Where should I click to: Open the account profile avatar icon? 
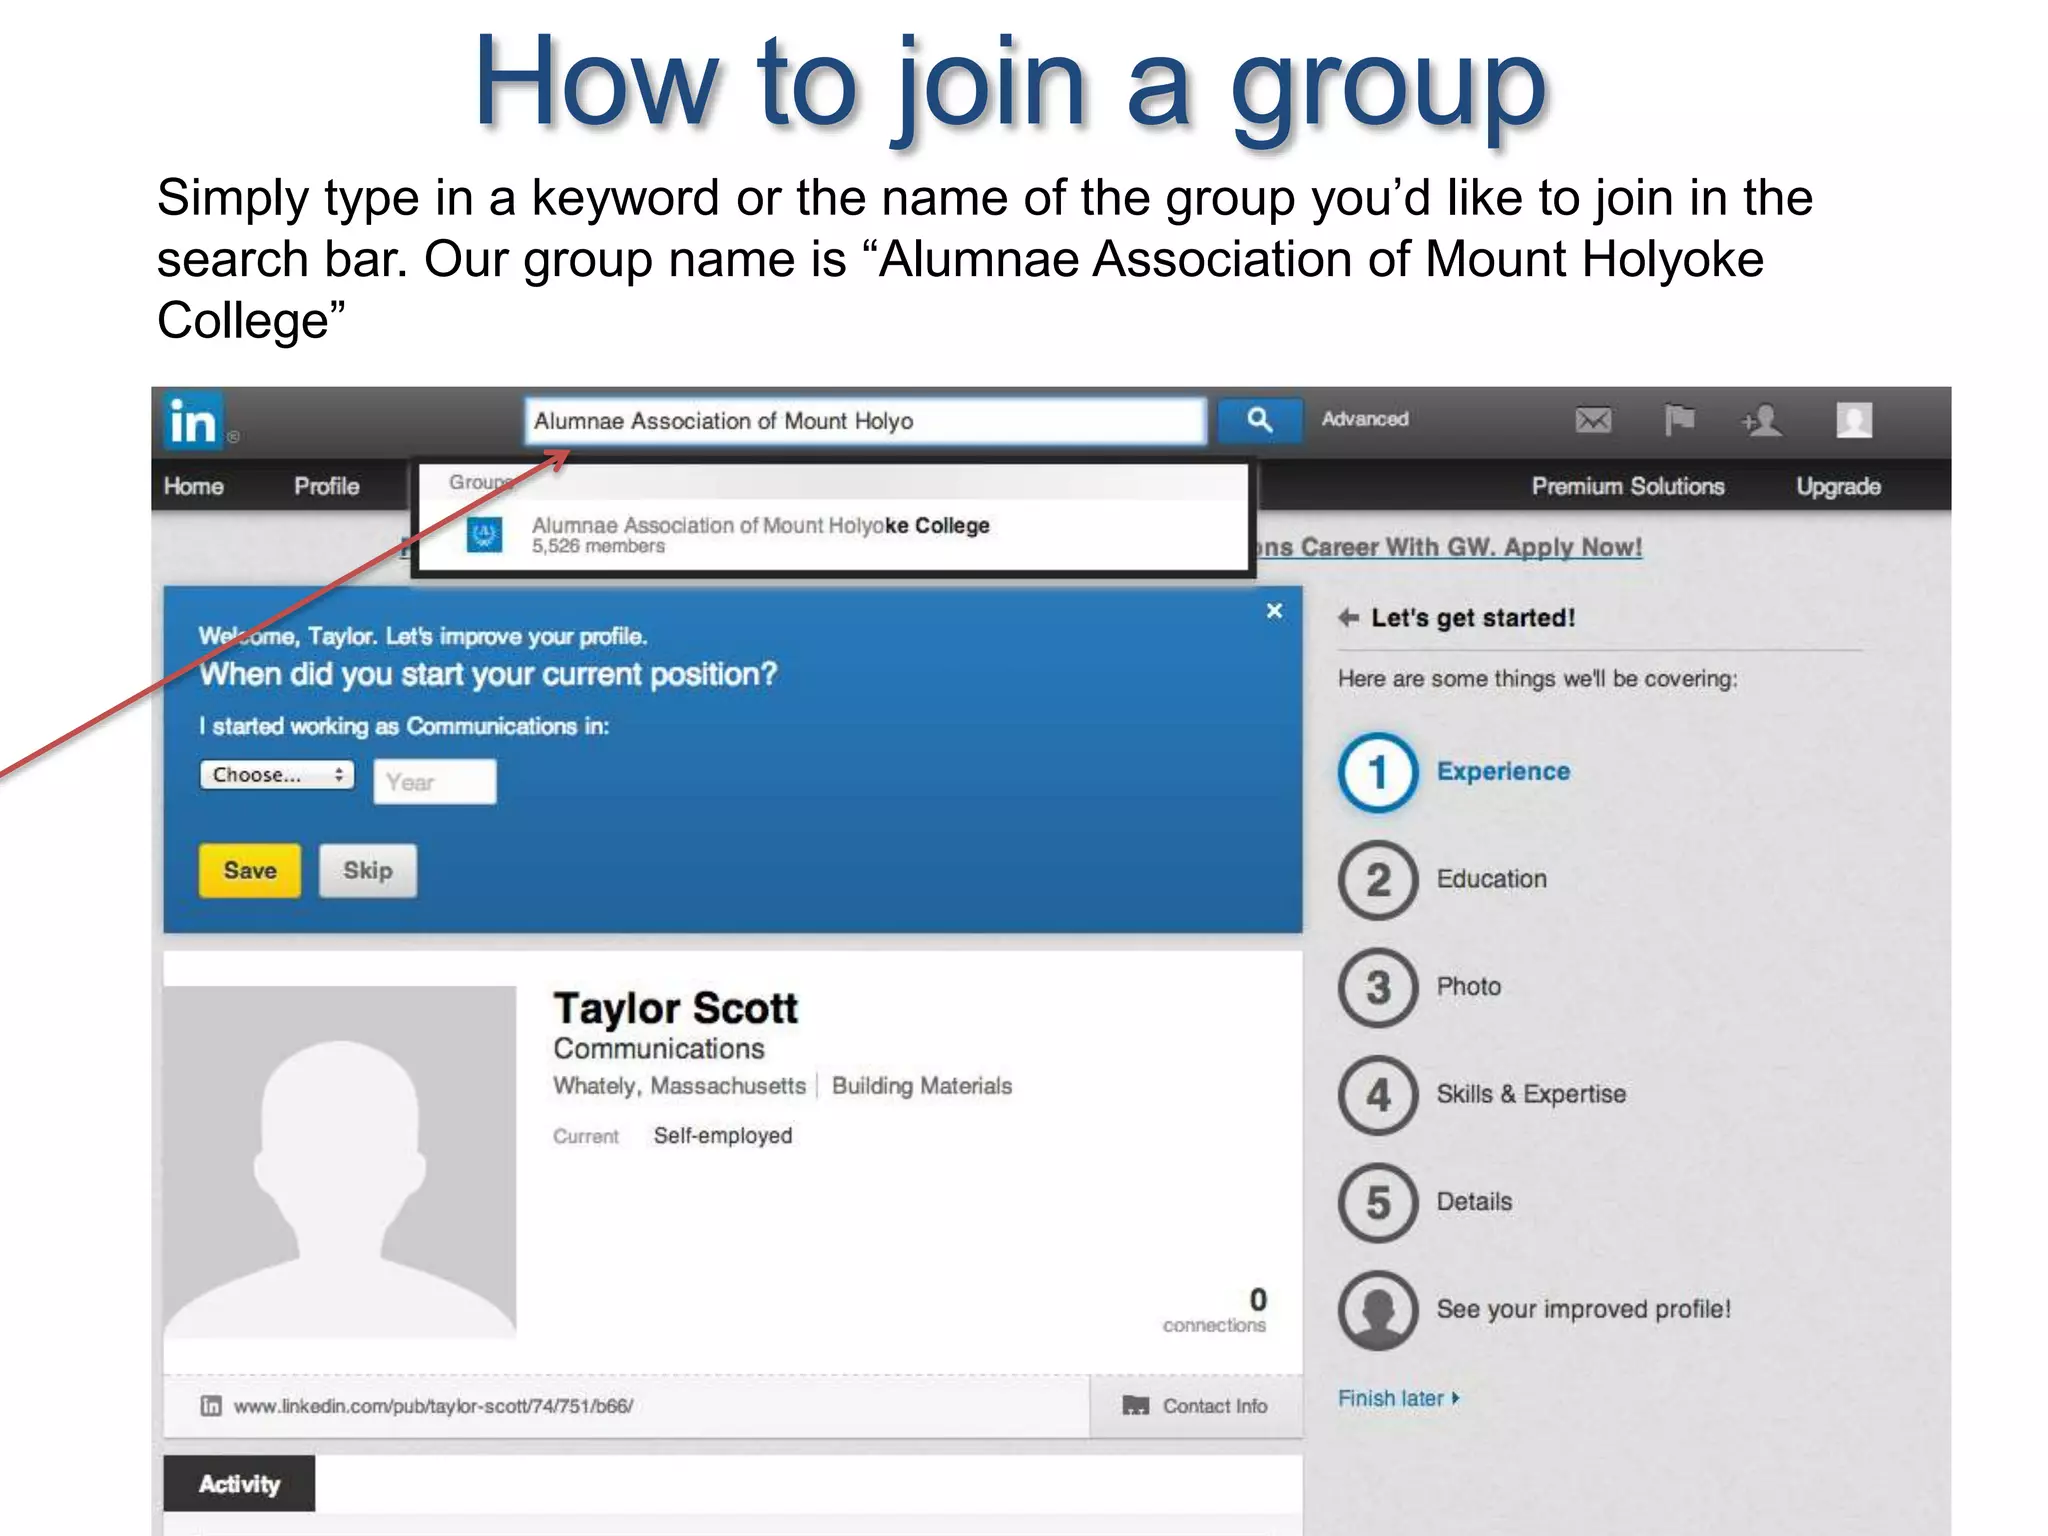tap(1854, 420)
